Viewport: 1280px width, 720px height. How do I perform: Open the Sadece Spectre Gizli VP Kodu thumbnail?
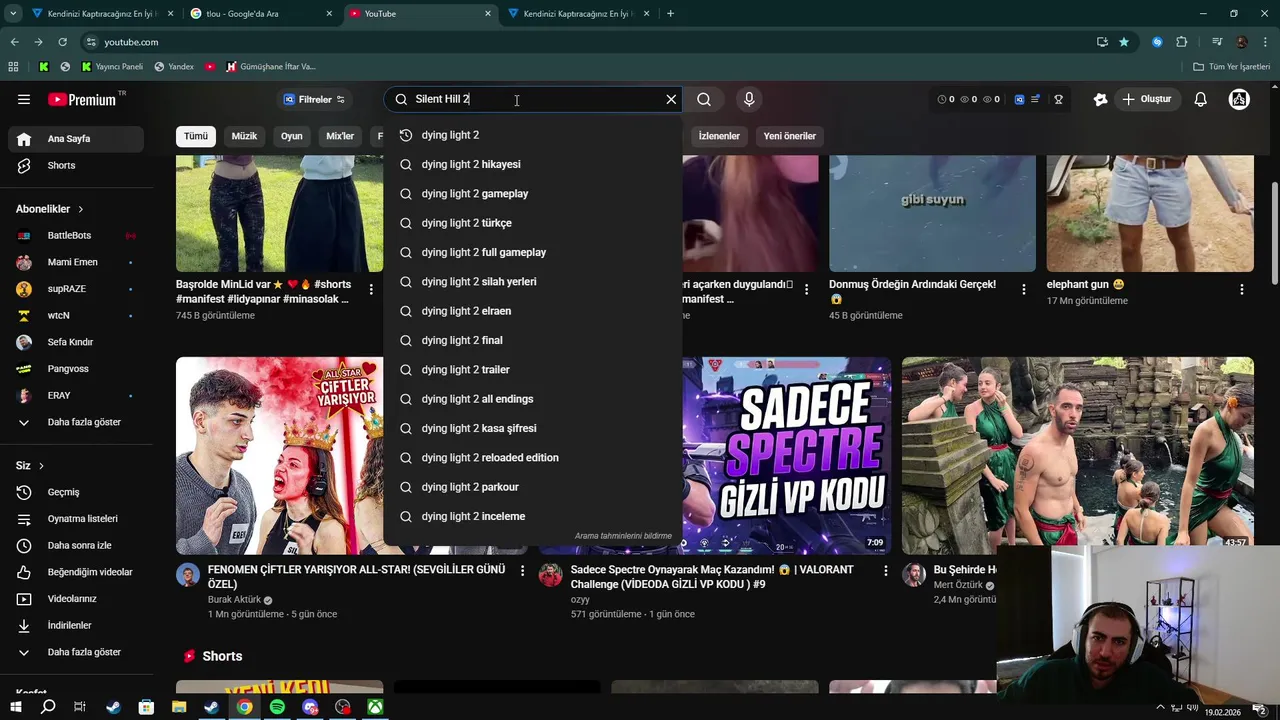[787, 455]
